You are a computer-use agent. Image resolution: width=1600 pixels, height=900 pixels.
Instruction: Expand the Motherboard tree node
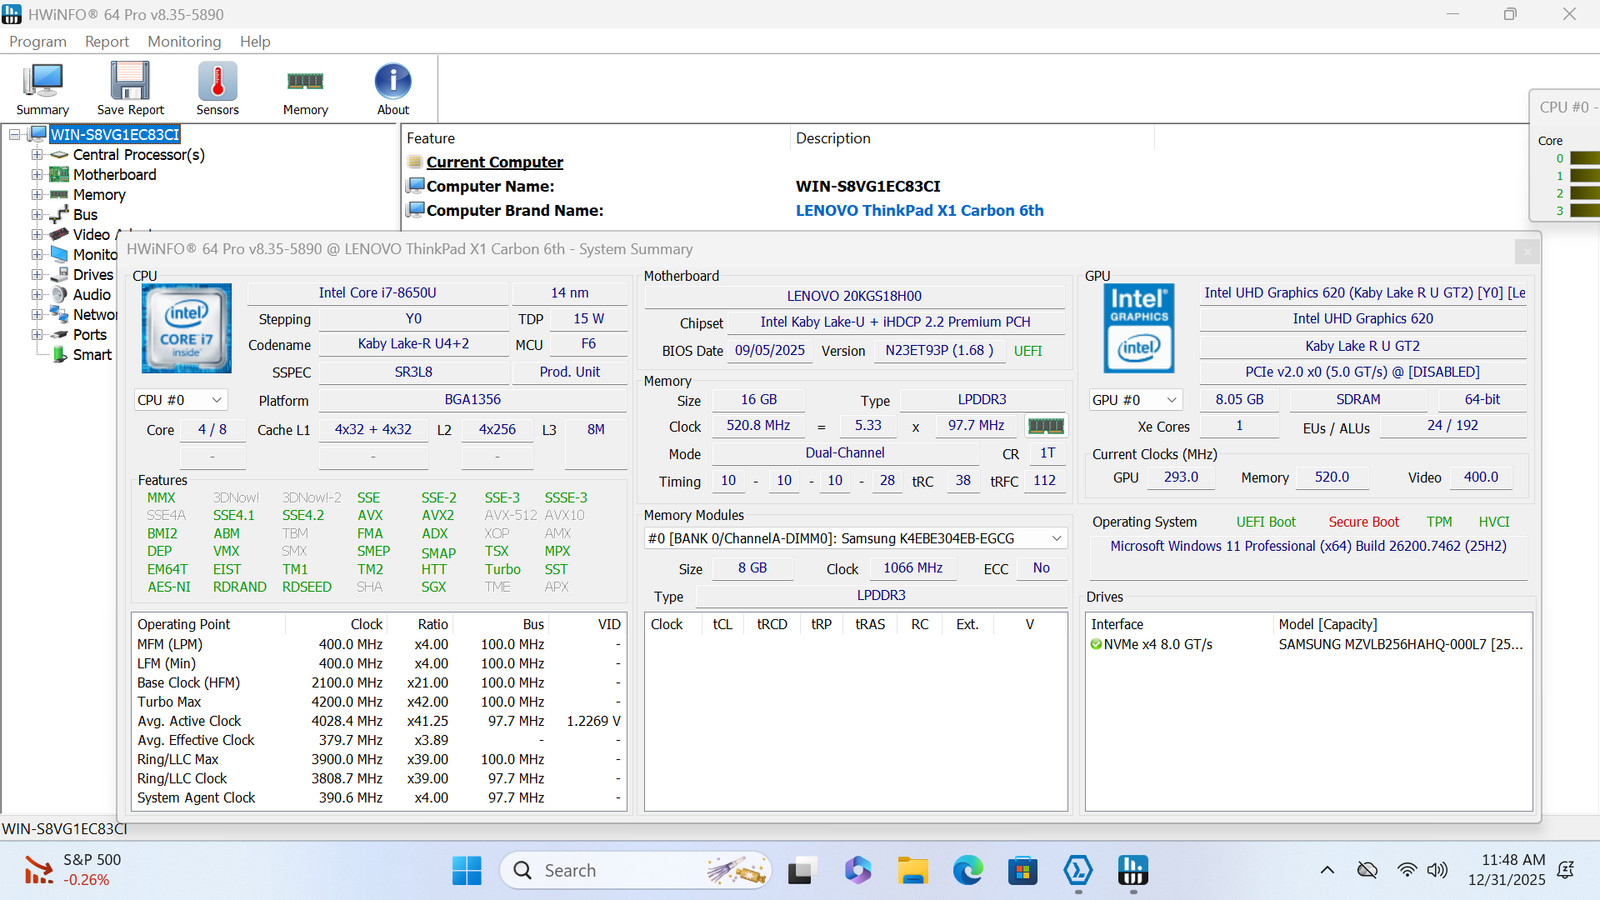point(37,175)
